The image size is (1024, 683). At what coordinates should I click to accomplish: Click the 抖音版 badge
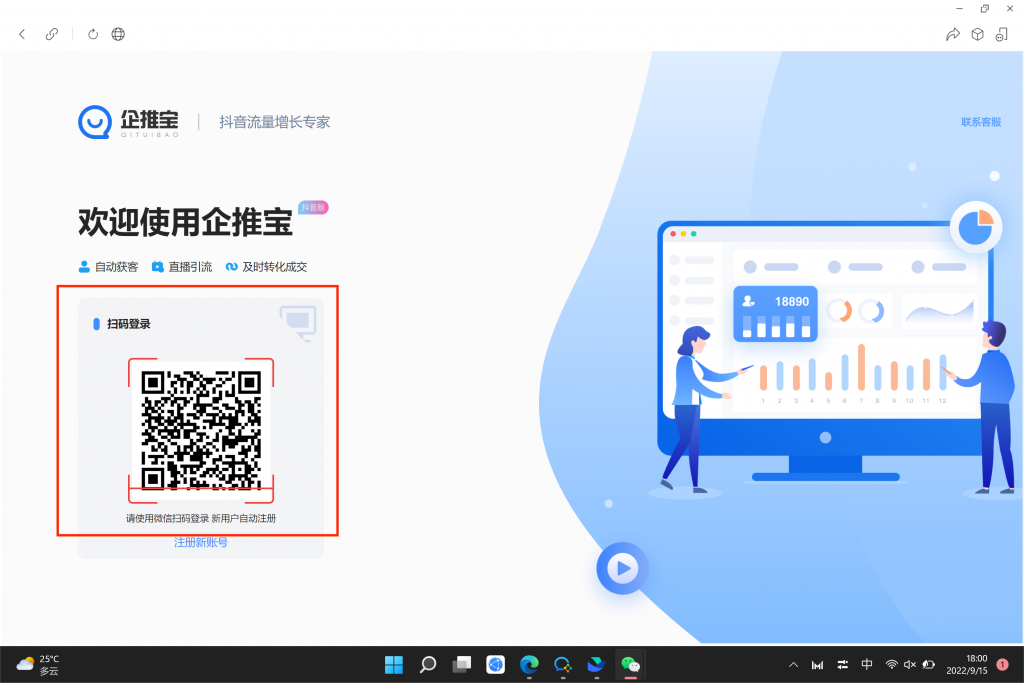[313, 208]
